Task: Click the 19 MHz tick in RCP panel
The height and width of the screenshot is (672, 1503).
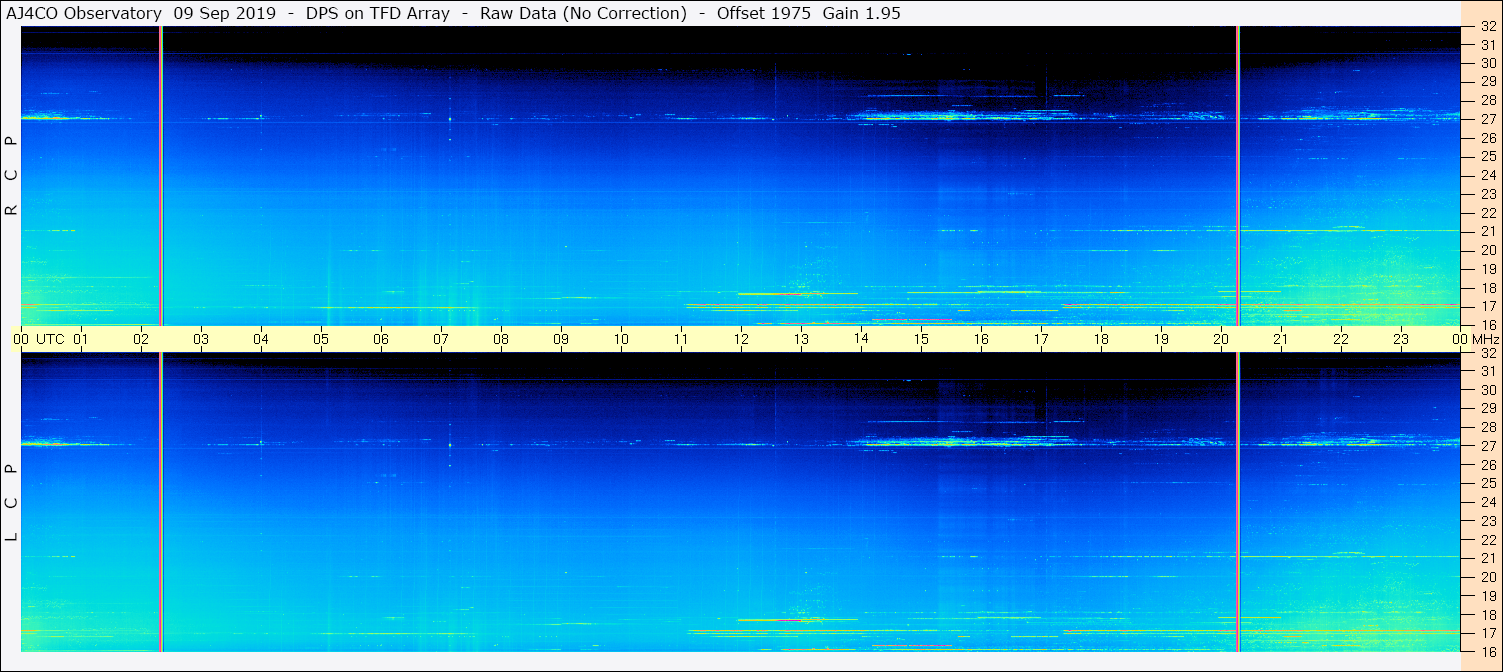Action: click(x=1488, y=269)
